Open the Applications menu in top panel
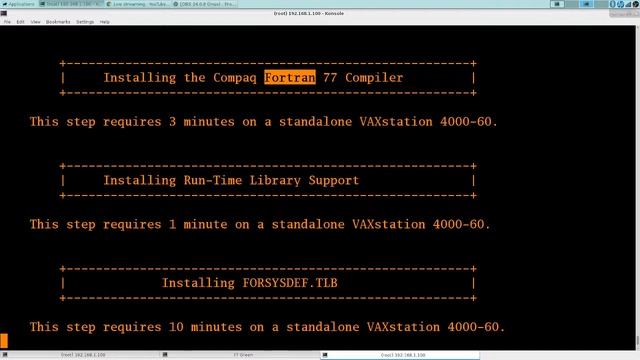 click(18, 4)
